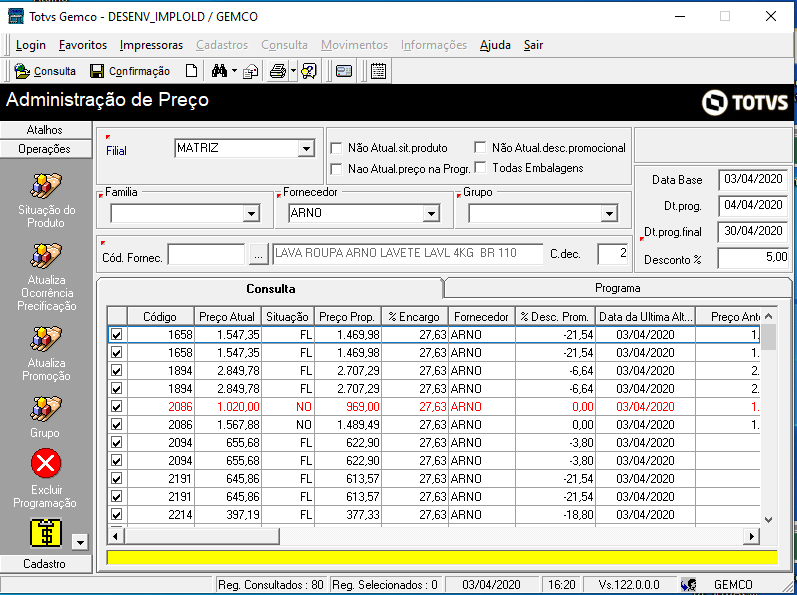
Task: Click the red Excluir Programação icon
Action: coord(46,463)
